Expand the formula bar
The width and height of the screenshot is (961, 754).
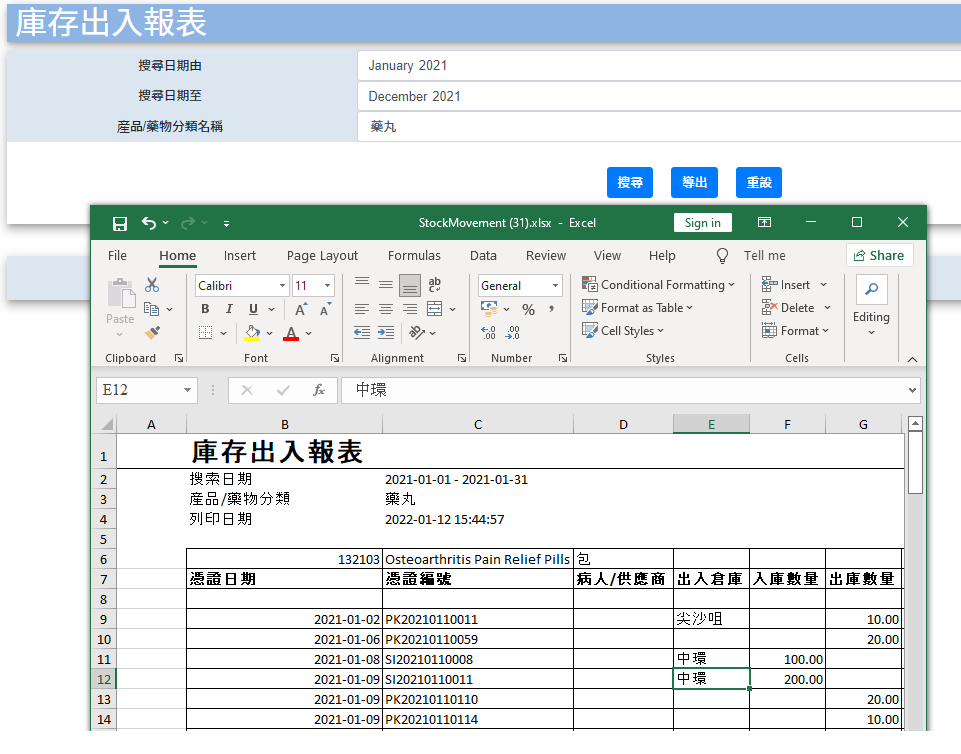(x=912, y=390)
